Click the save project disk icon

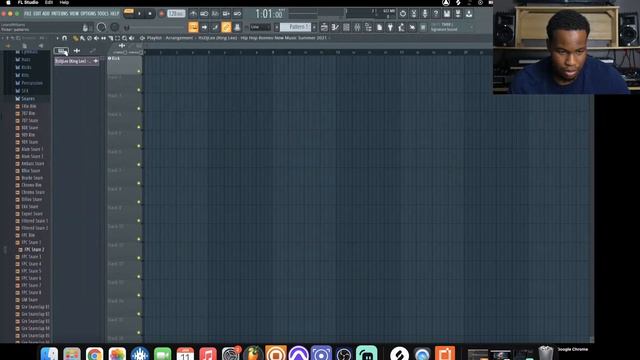[447, 14]
